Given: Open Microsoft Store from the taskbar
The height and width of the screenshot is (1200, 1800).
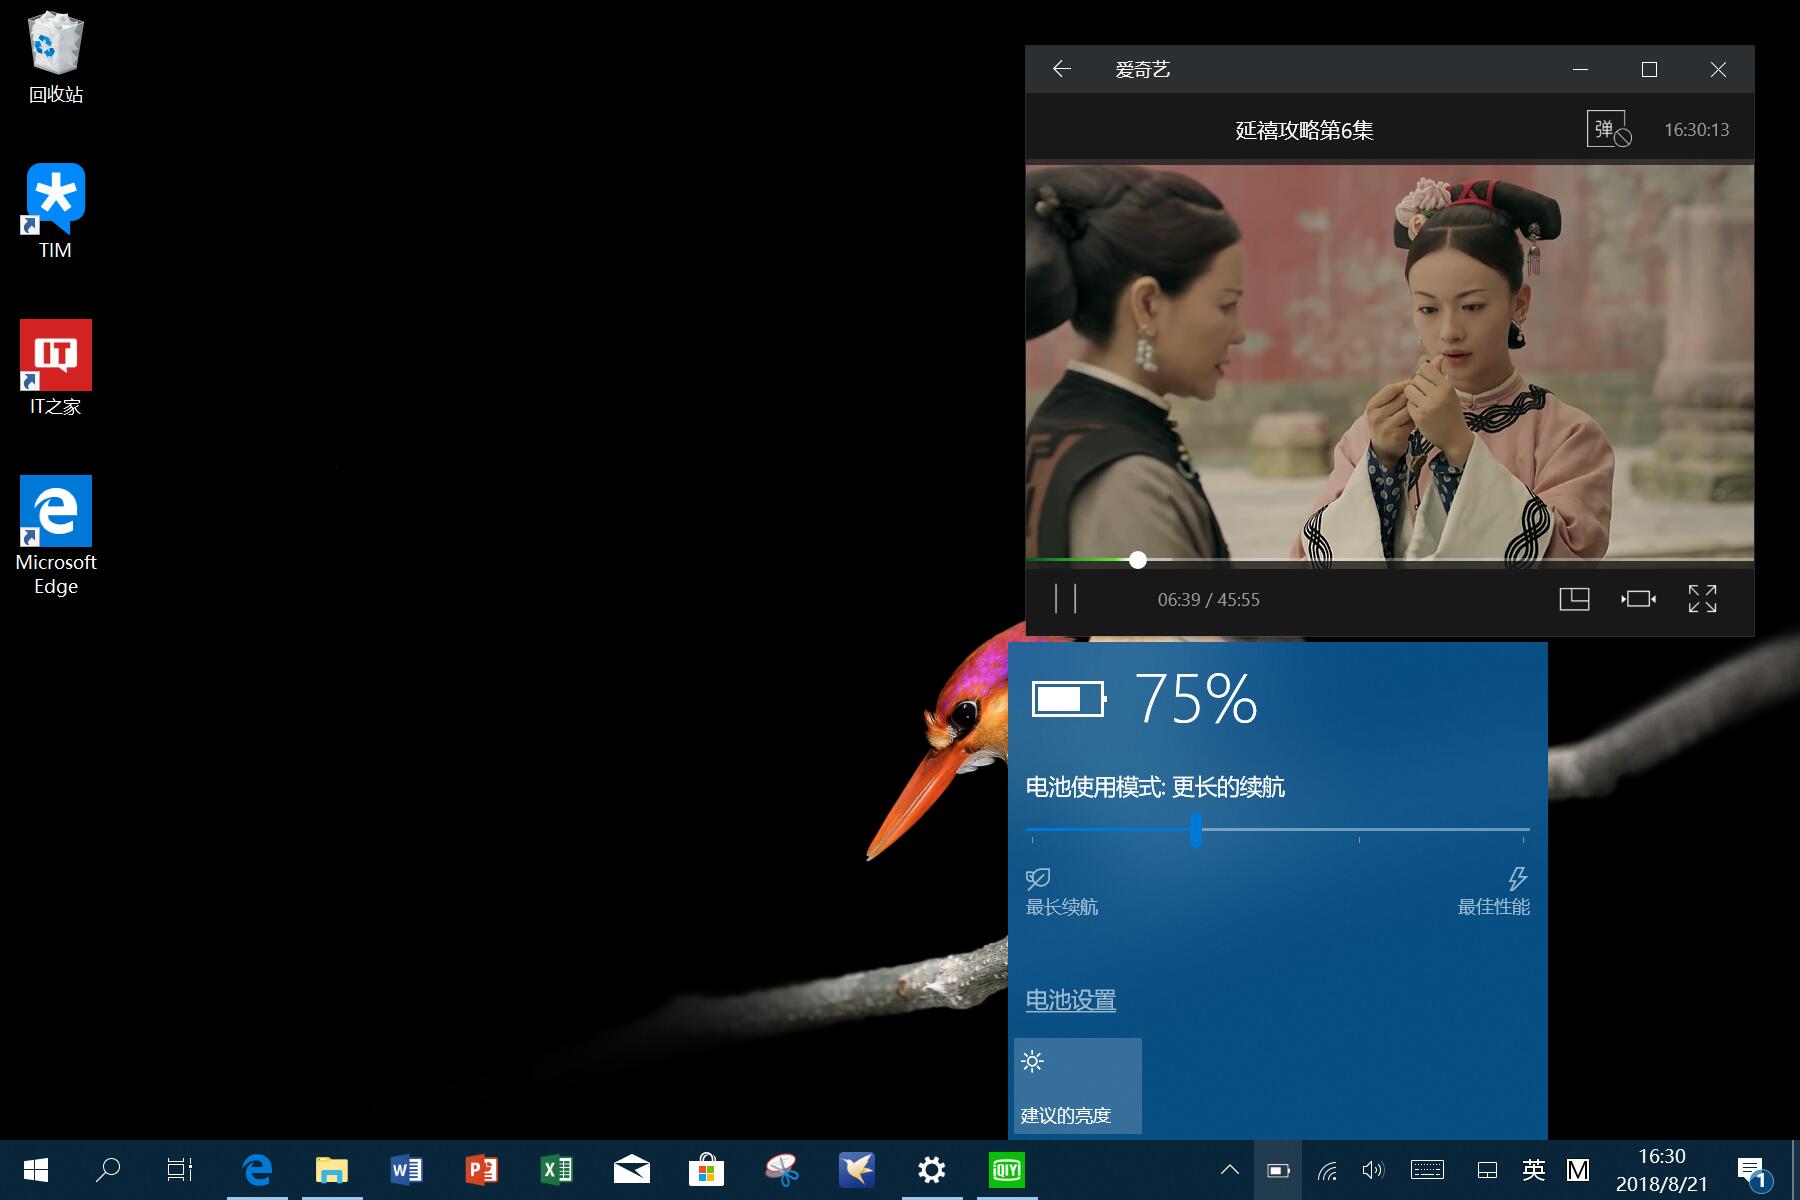Looking at the screenshot, I should 707,1170.
